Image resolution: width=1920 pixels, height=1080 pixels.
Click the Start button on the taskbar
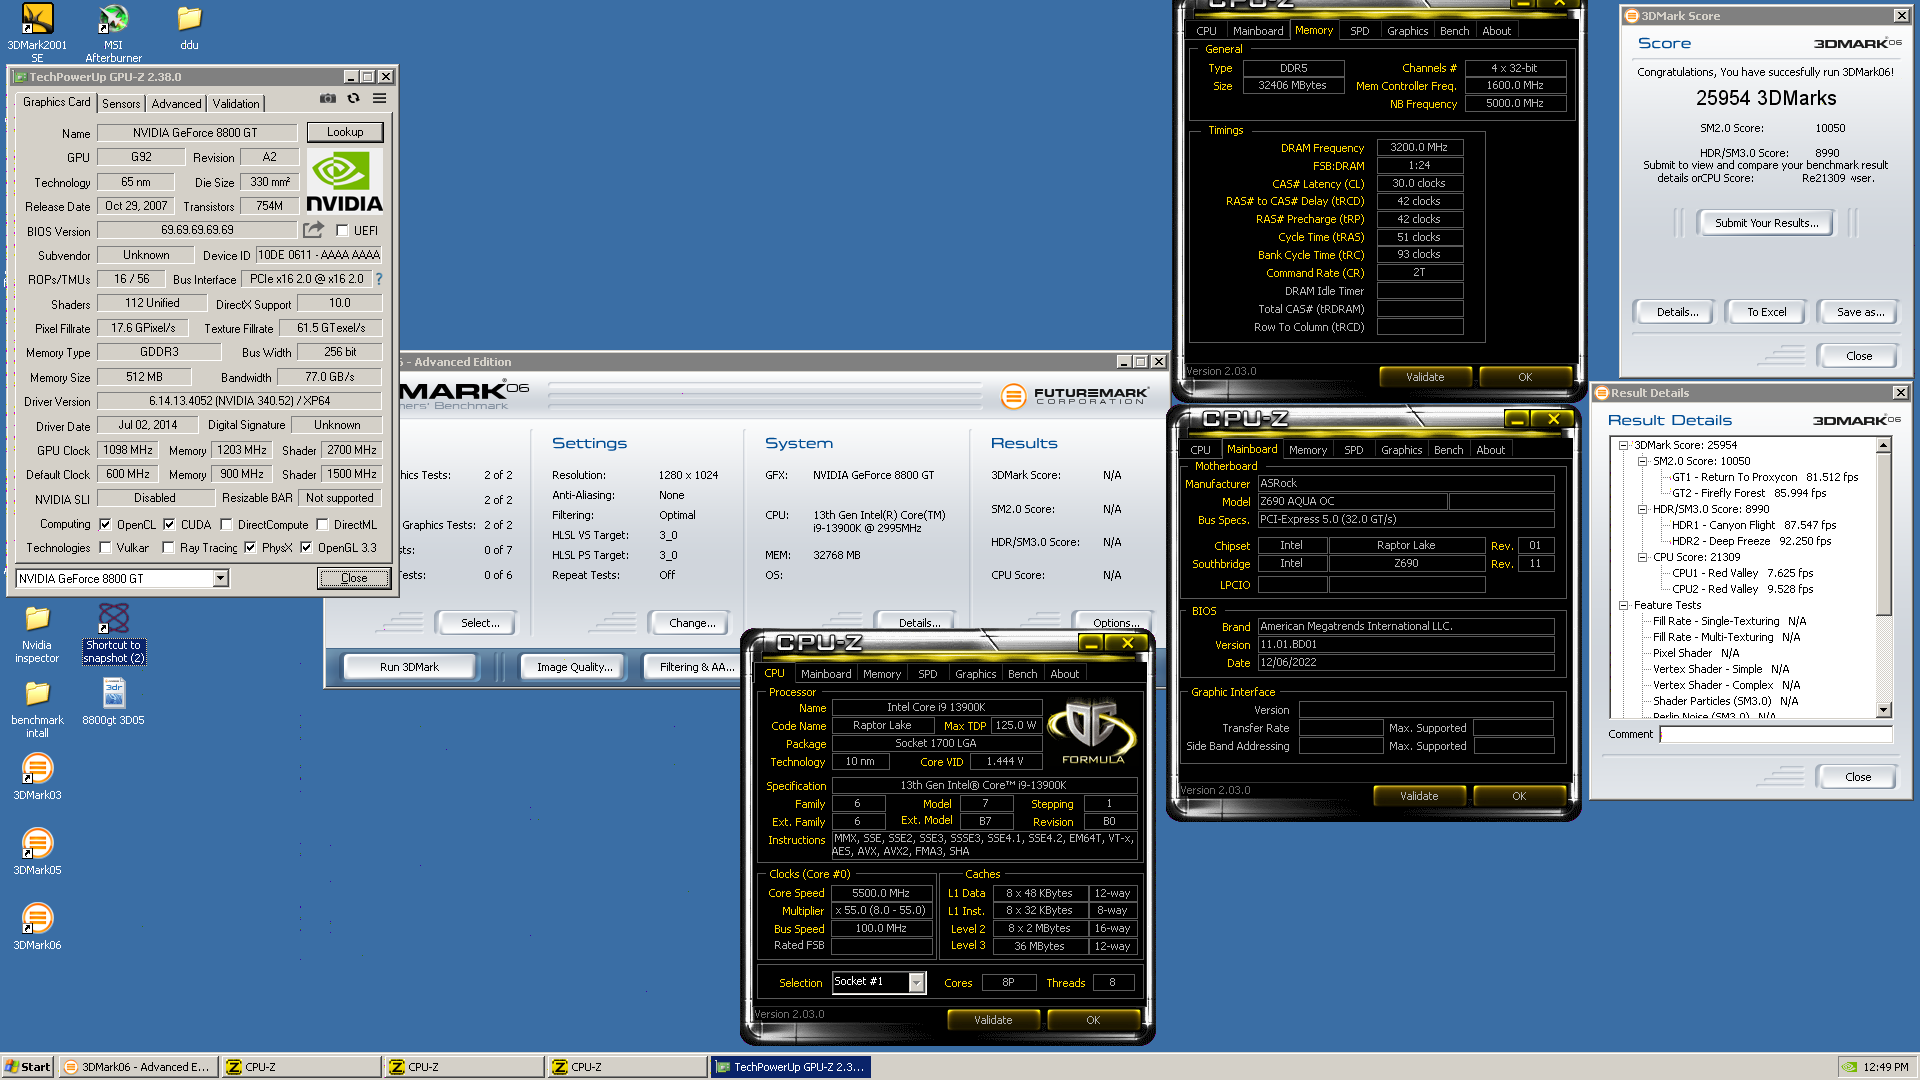click(x=27, y=1067)
